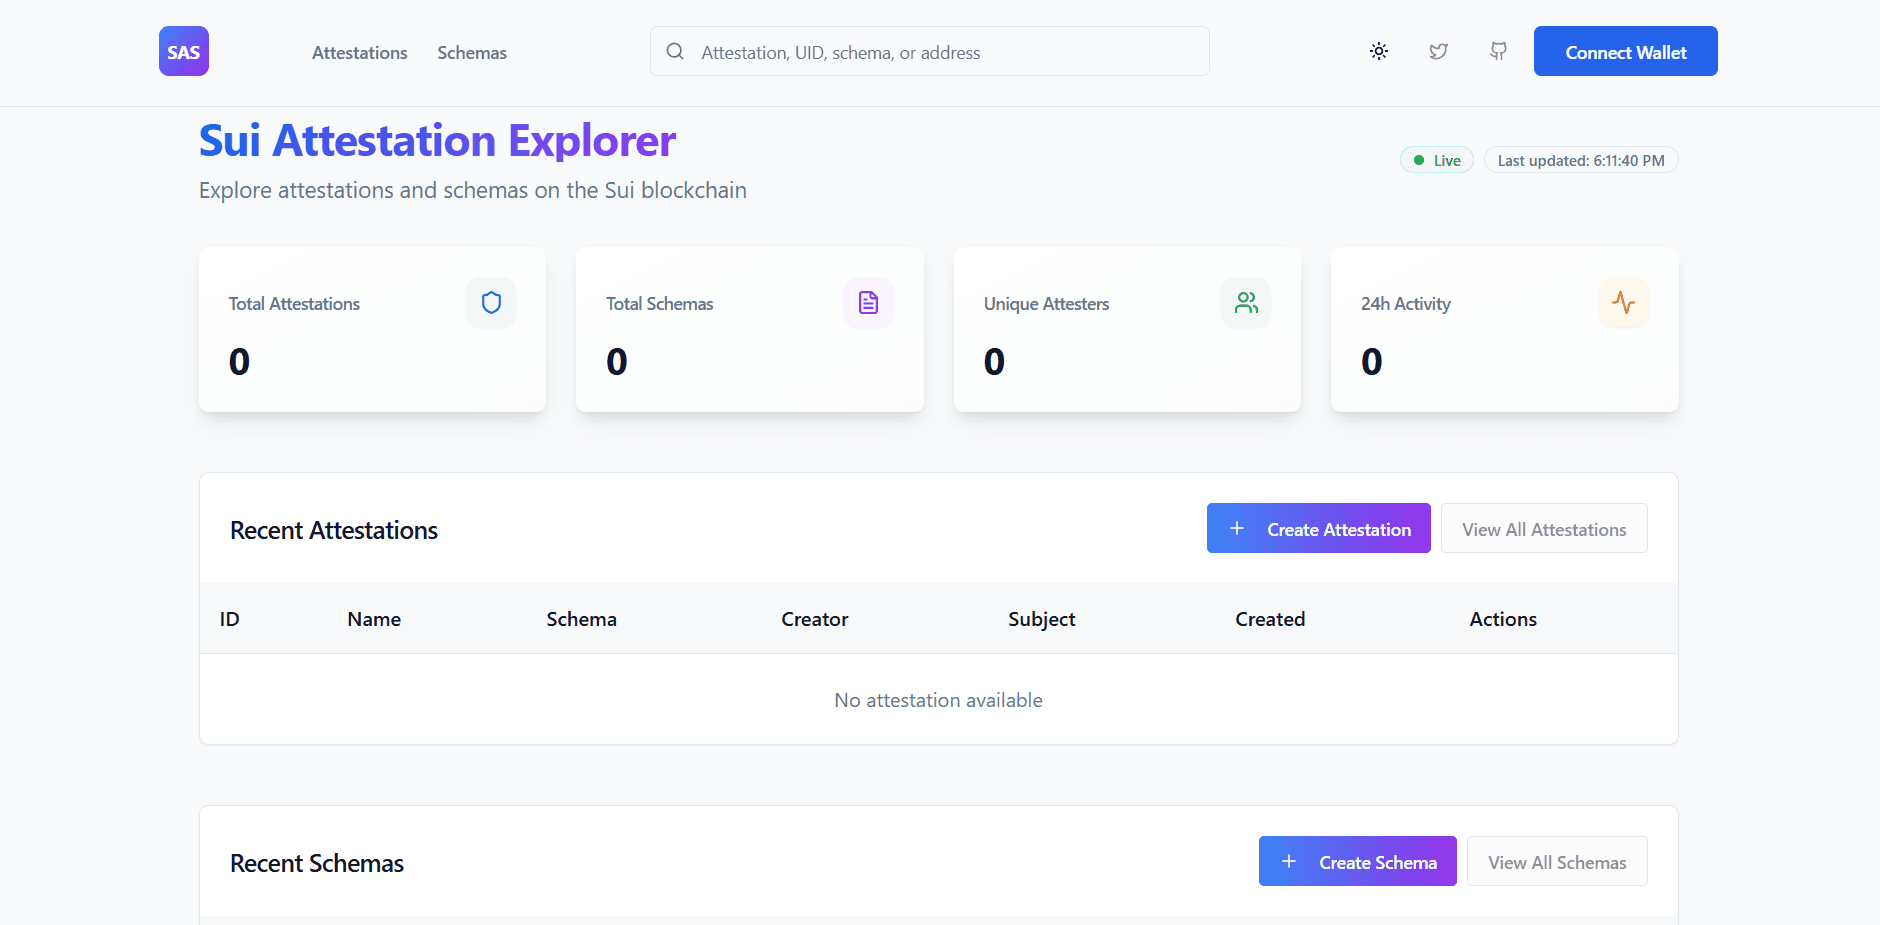Viewport: 1880px width, 925px height.
Task: Open the Attestations nav menu item
Action: [x=359, y=53]
